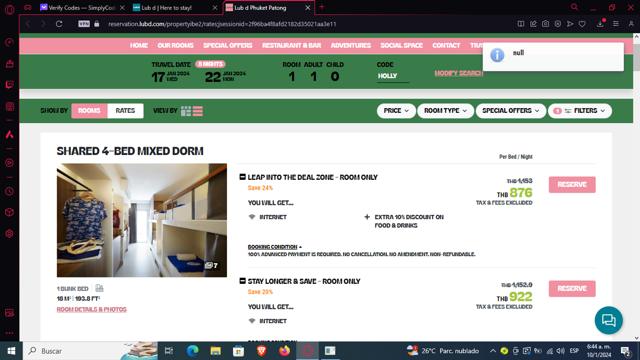Open the Price dropdown filter
640x360 pixels.
click(x=396, y=111)
